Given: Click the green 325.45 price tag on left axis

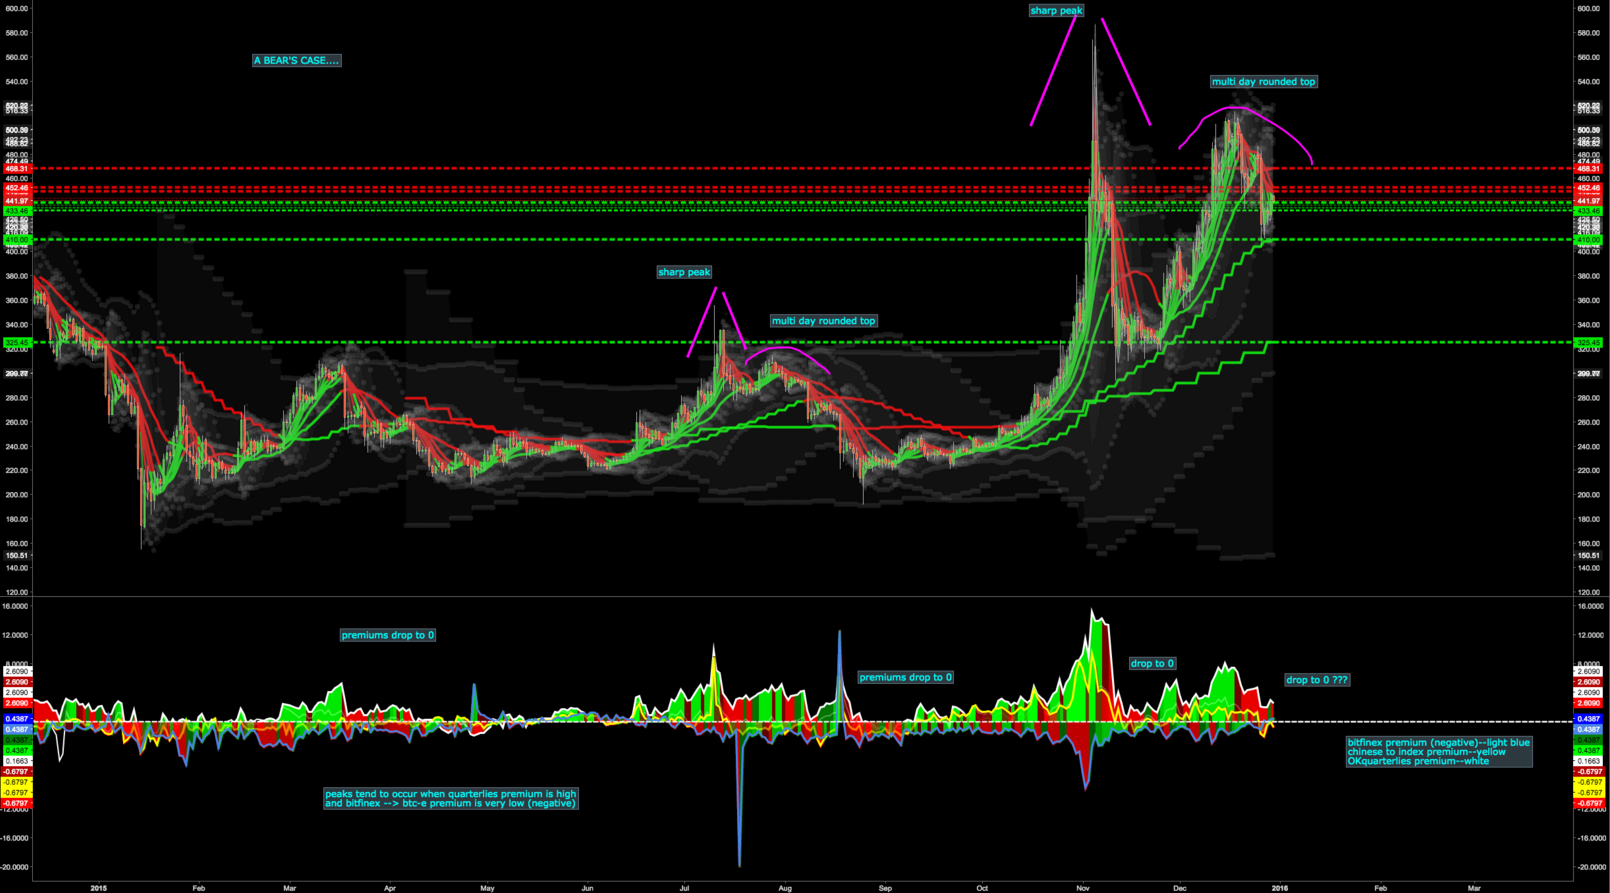Looking at the screenshot, I should [17, 343].
